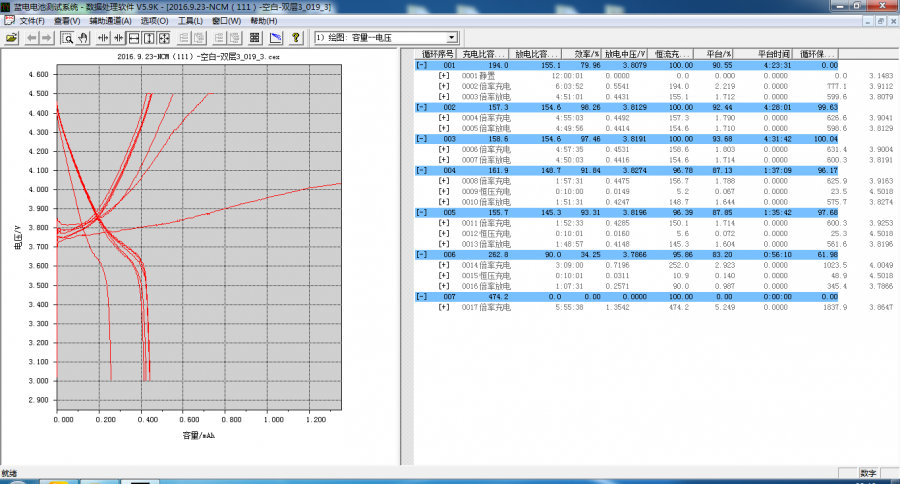Click the fit-height toolbar icon
This screenshot has height=484, width=900.
pyautogui.click(x=149, y=38)
